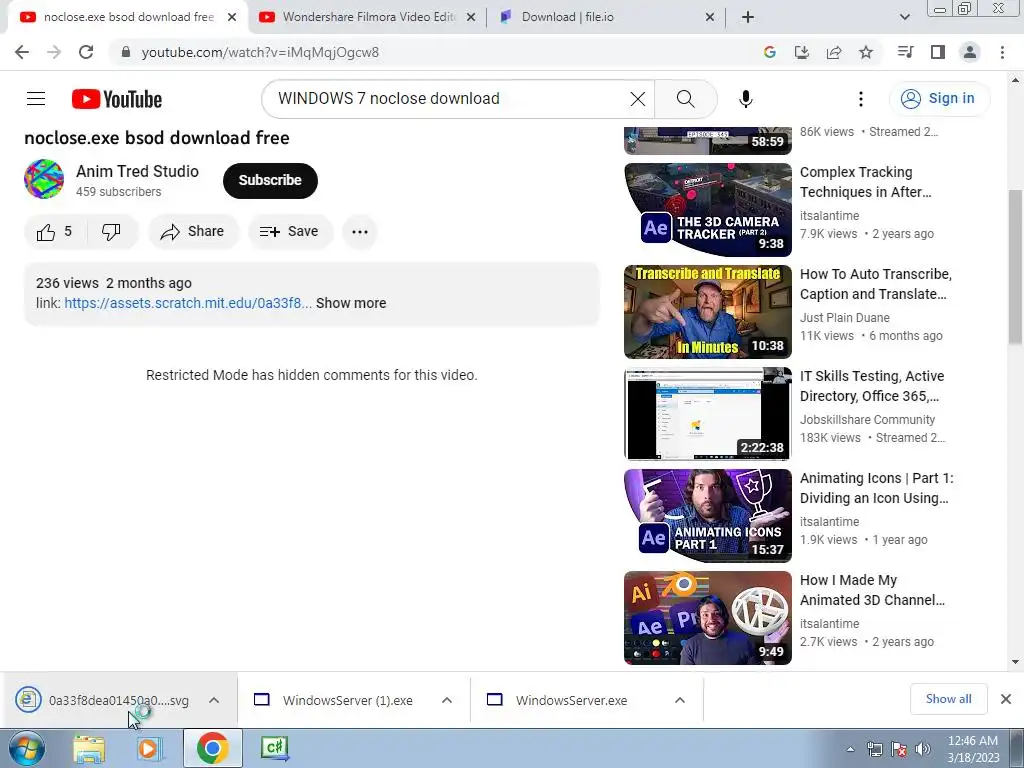The image size is (1024, 768).
Task: Open the Animated 3D Channel video thumbnail
Action: coord(708,617)
